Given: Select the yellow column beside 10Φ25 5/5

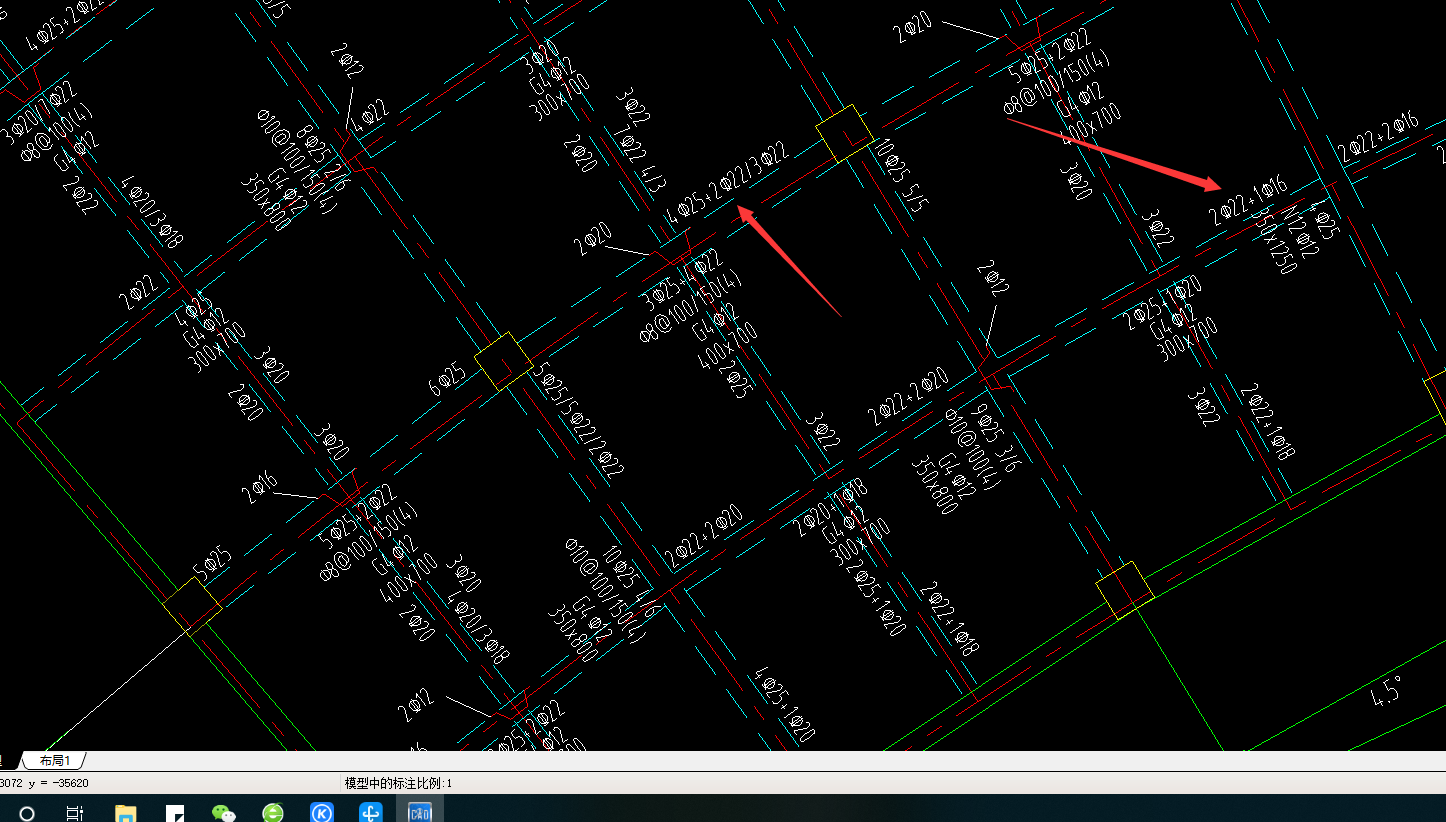Looking at the screenshot, I should [x=845, y=133].
